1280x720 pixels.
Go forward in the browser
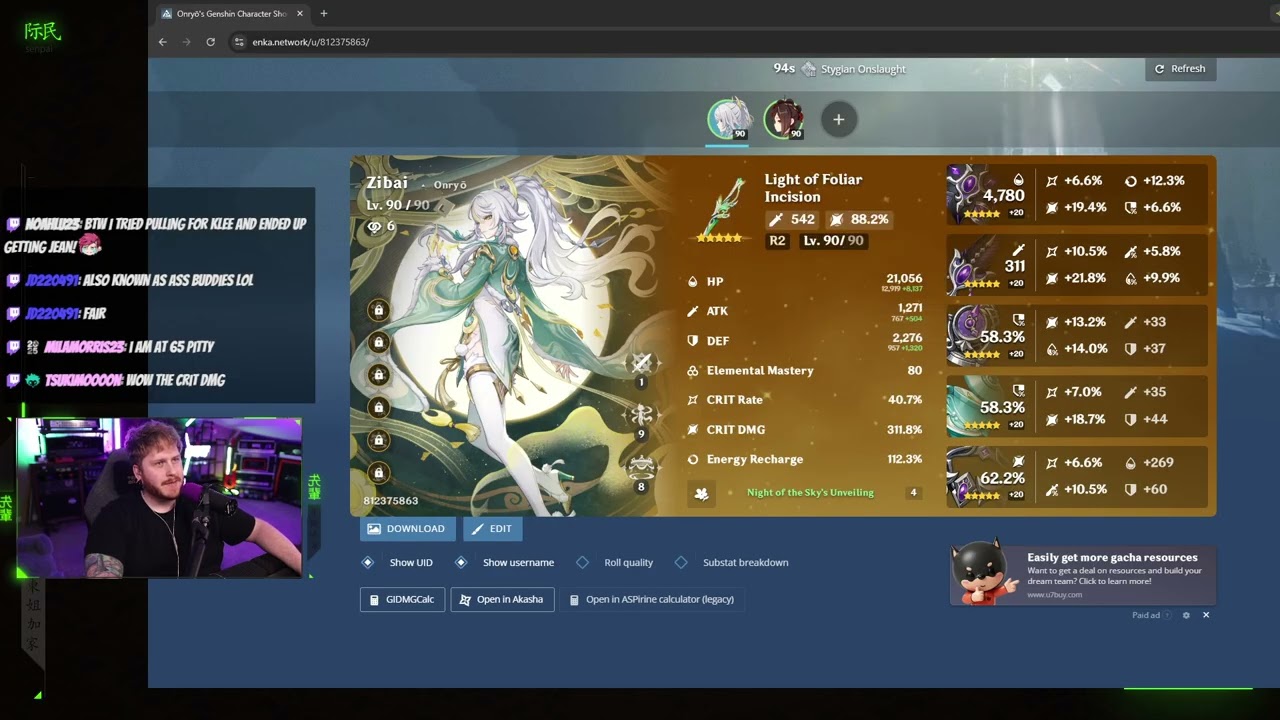pos(186,42)
